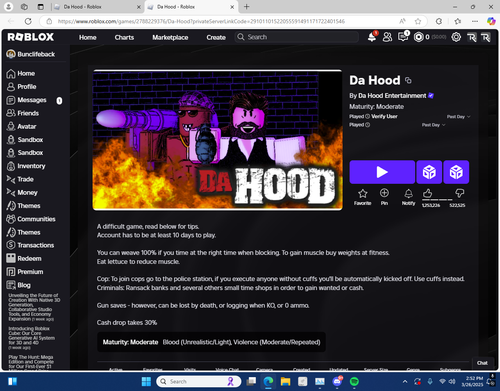Open a new browser tab
Screen dimensions: 500x391
tap(247, 7)
